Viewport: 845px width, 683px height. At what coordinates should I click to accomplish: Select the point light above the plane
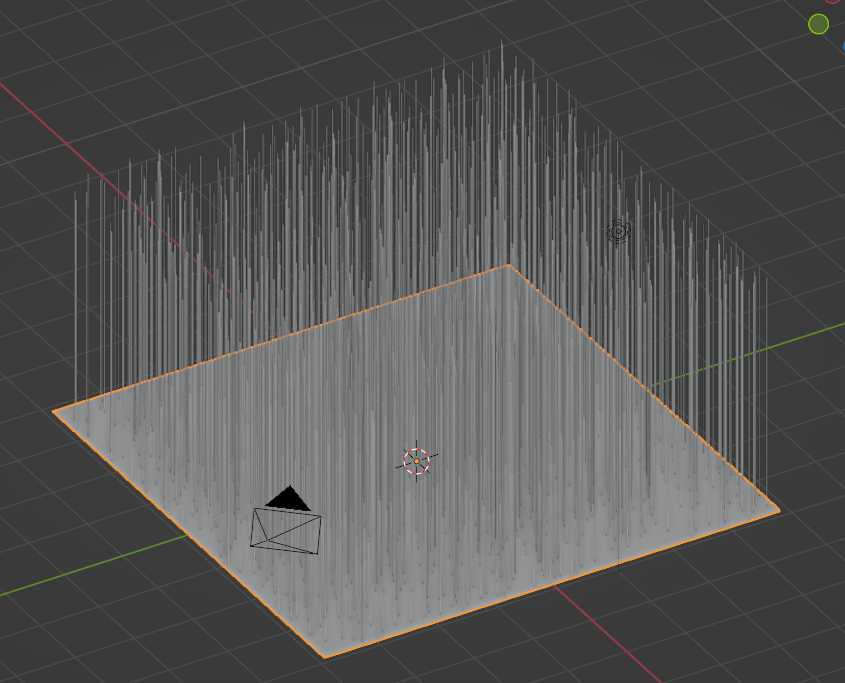pyautogui.click(x=618, y=231)
